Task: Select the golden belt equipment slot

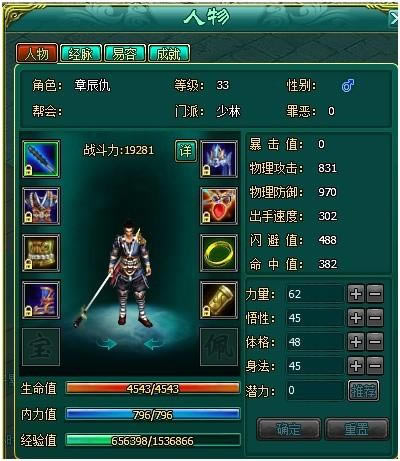Action: pyautogui.click(x=41, y=253)
